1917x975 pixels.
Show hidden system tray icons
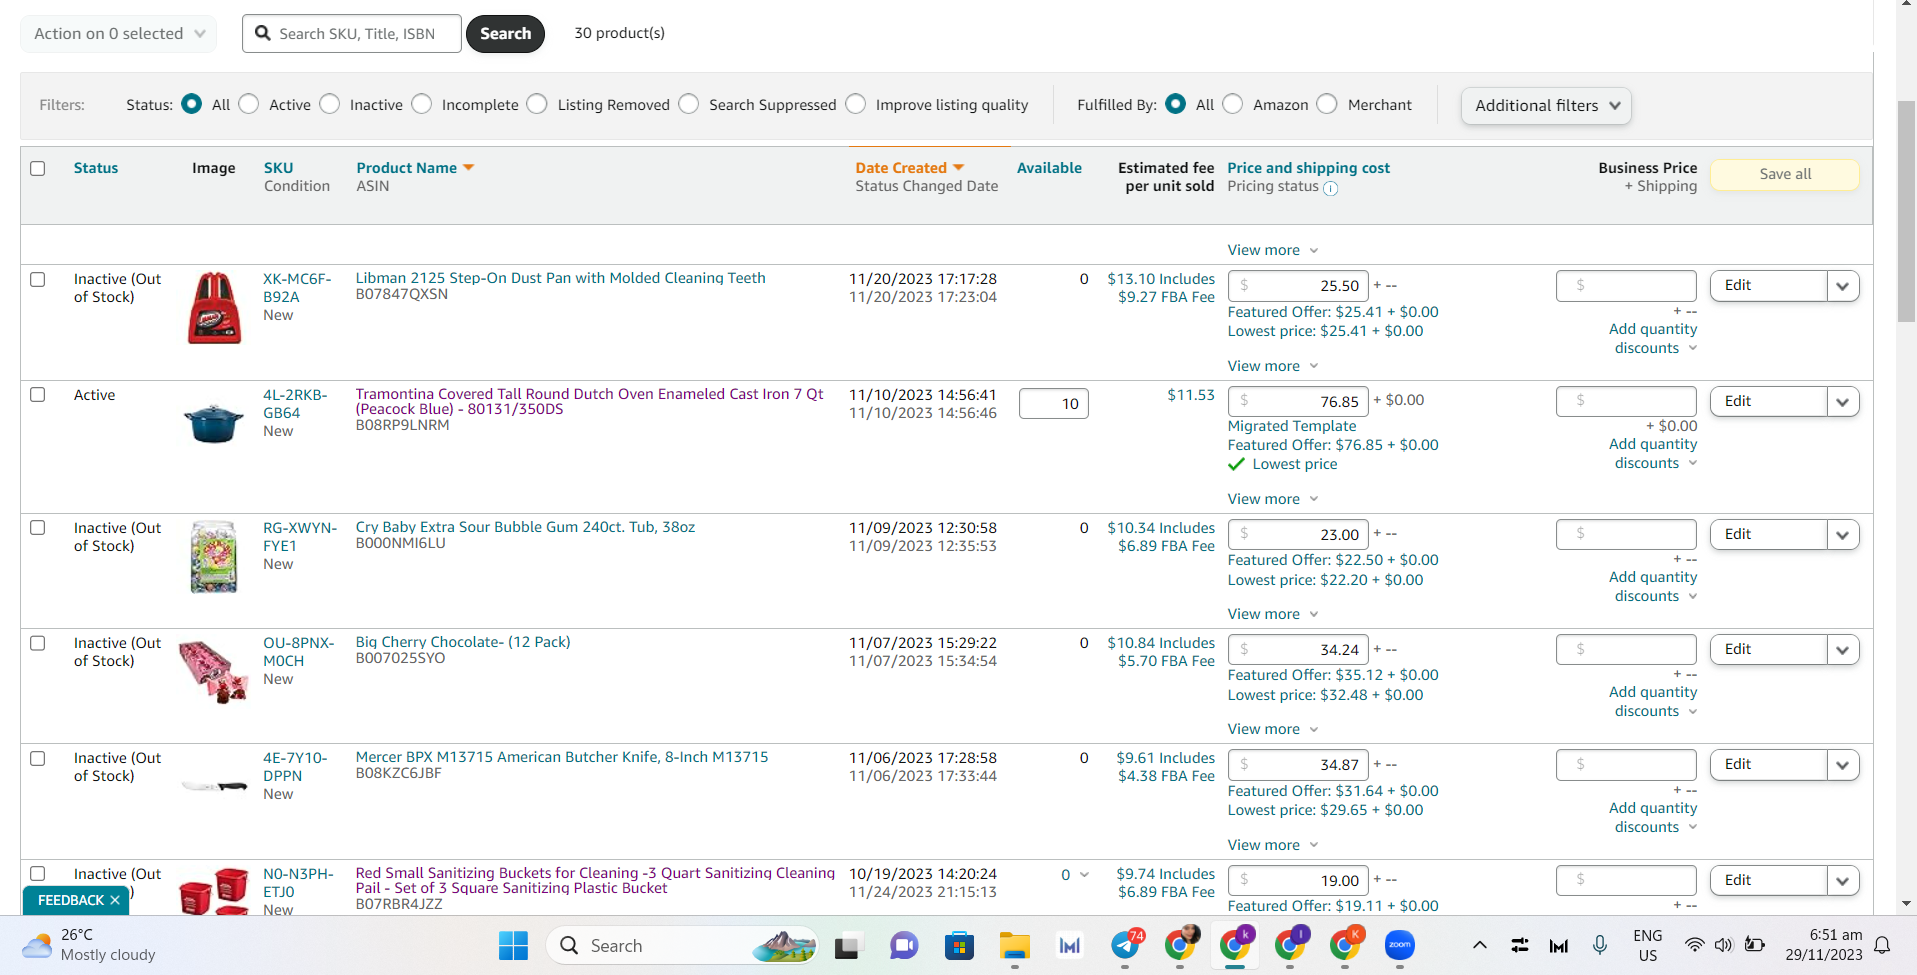(x=1480, y=945)
